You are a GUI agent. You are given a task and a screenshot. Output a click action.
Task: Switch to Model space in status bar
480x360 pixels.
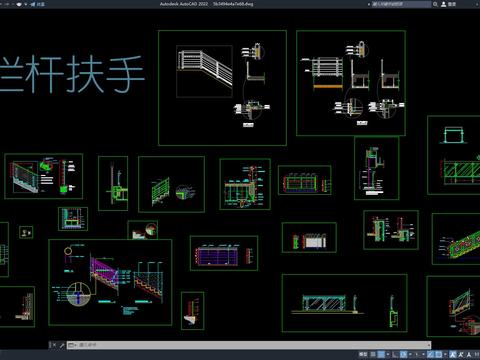[x=363, y=354]
